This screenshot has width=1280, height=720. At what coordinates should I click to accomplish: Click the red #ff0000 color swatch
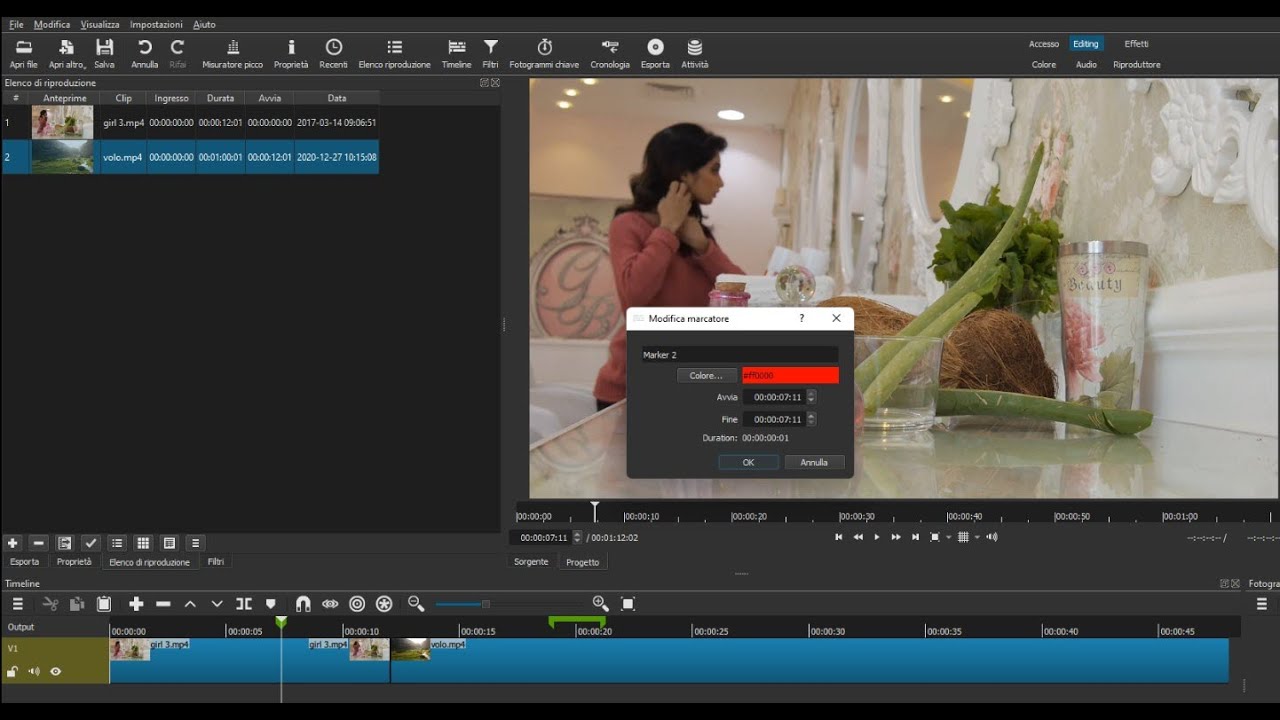790,376
